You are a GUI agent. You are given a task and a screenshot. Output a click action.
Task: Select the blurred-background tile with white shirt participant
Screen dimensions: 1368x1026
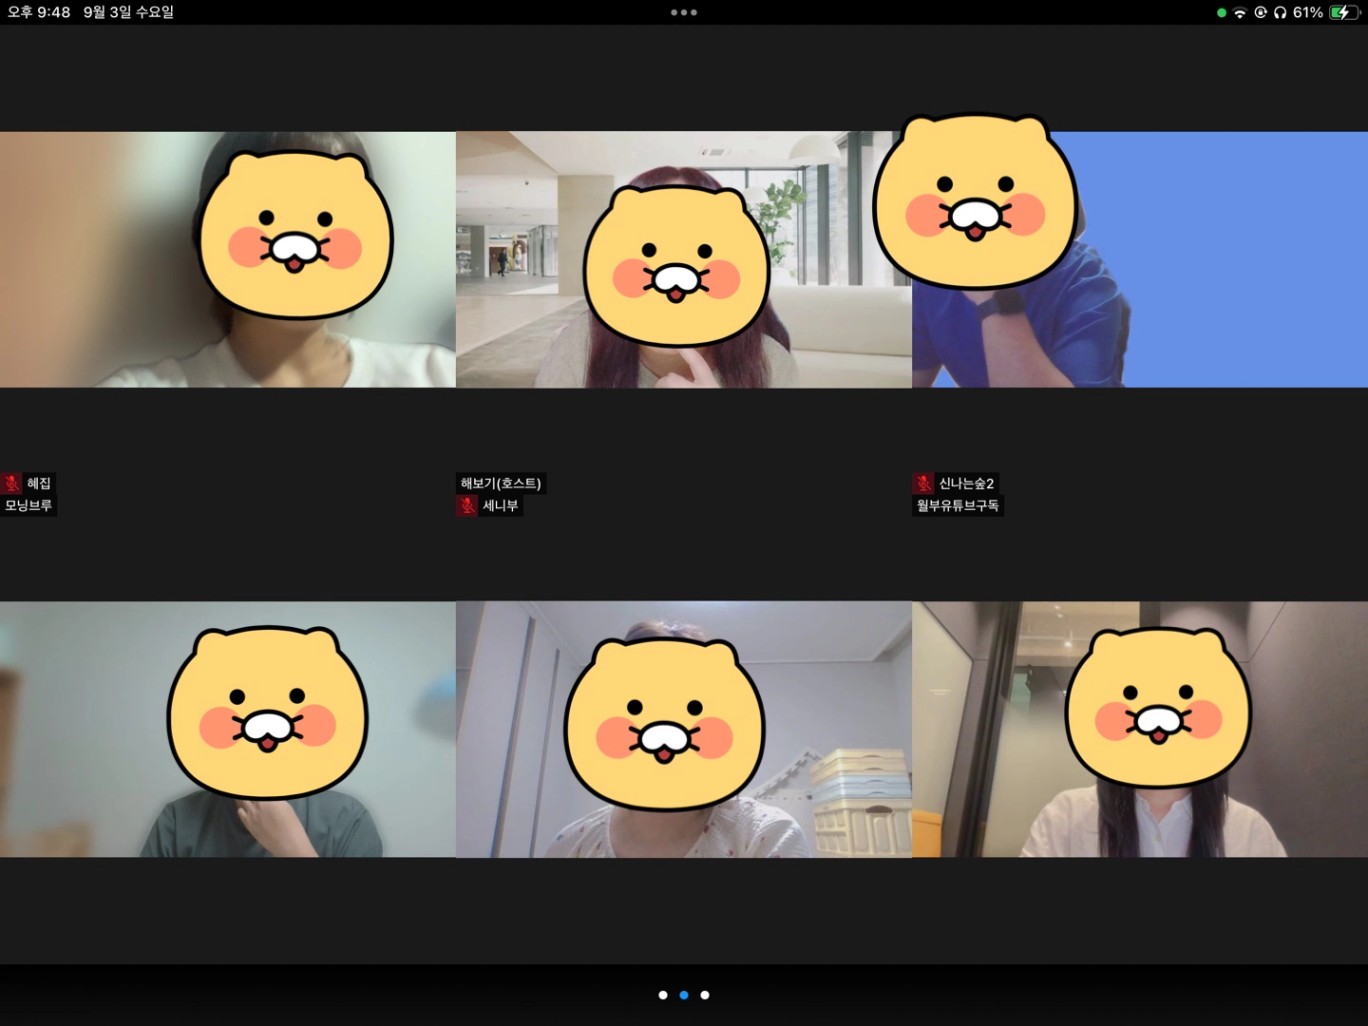coord(228,260)
